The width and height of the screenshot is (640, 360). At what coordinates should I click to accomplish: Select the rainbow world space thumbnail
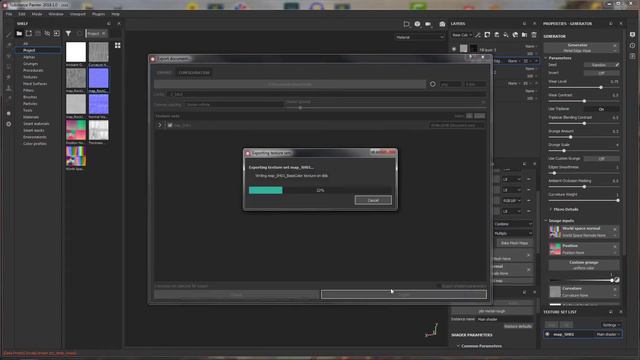[76, 156]
